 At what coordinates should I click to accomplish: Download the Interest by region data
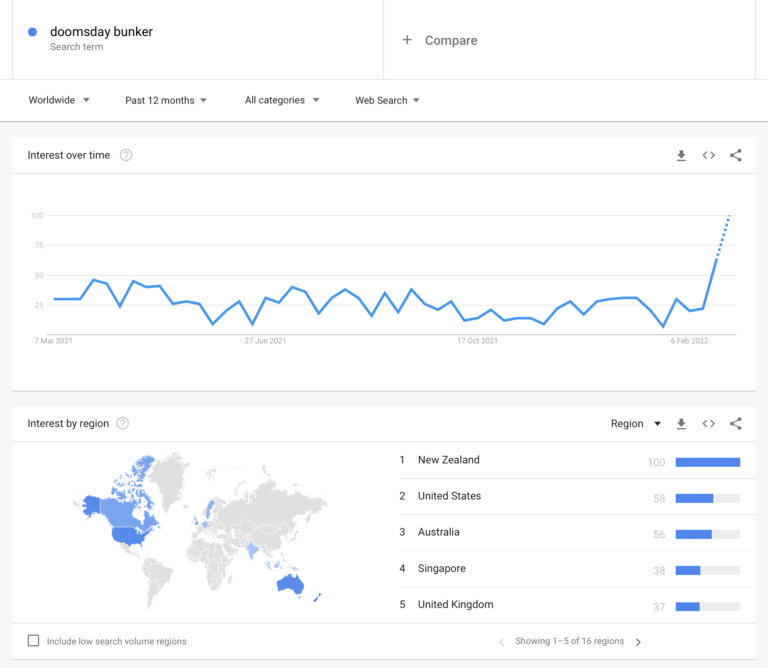[681, 424]
